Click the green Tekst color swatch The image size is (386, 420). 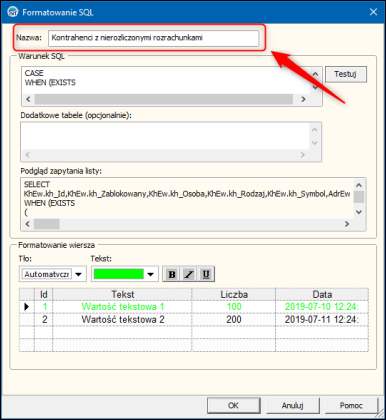pyautogui.click(x=119, y=274)
